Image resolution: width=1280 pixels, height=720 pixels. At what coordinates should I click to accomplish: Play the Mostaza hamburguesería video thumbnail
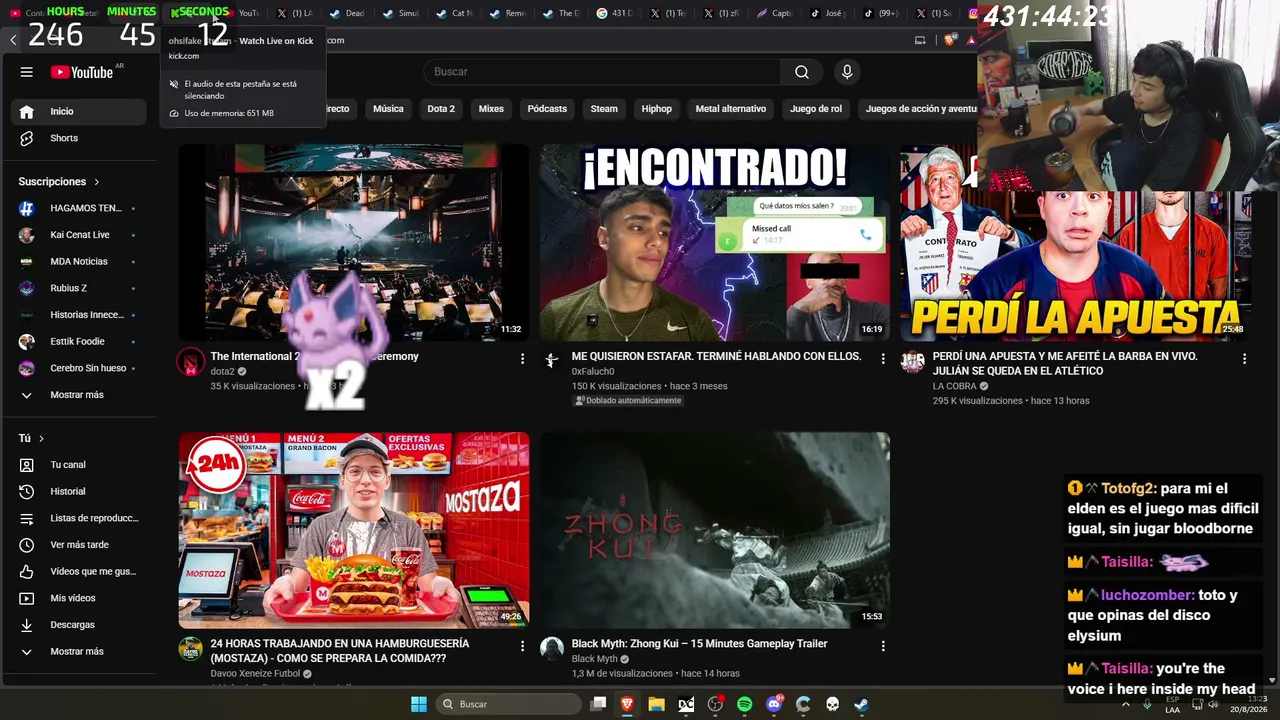click(x=354, y=530)
